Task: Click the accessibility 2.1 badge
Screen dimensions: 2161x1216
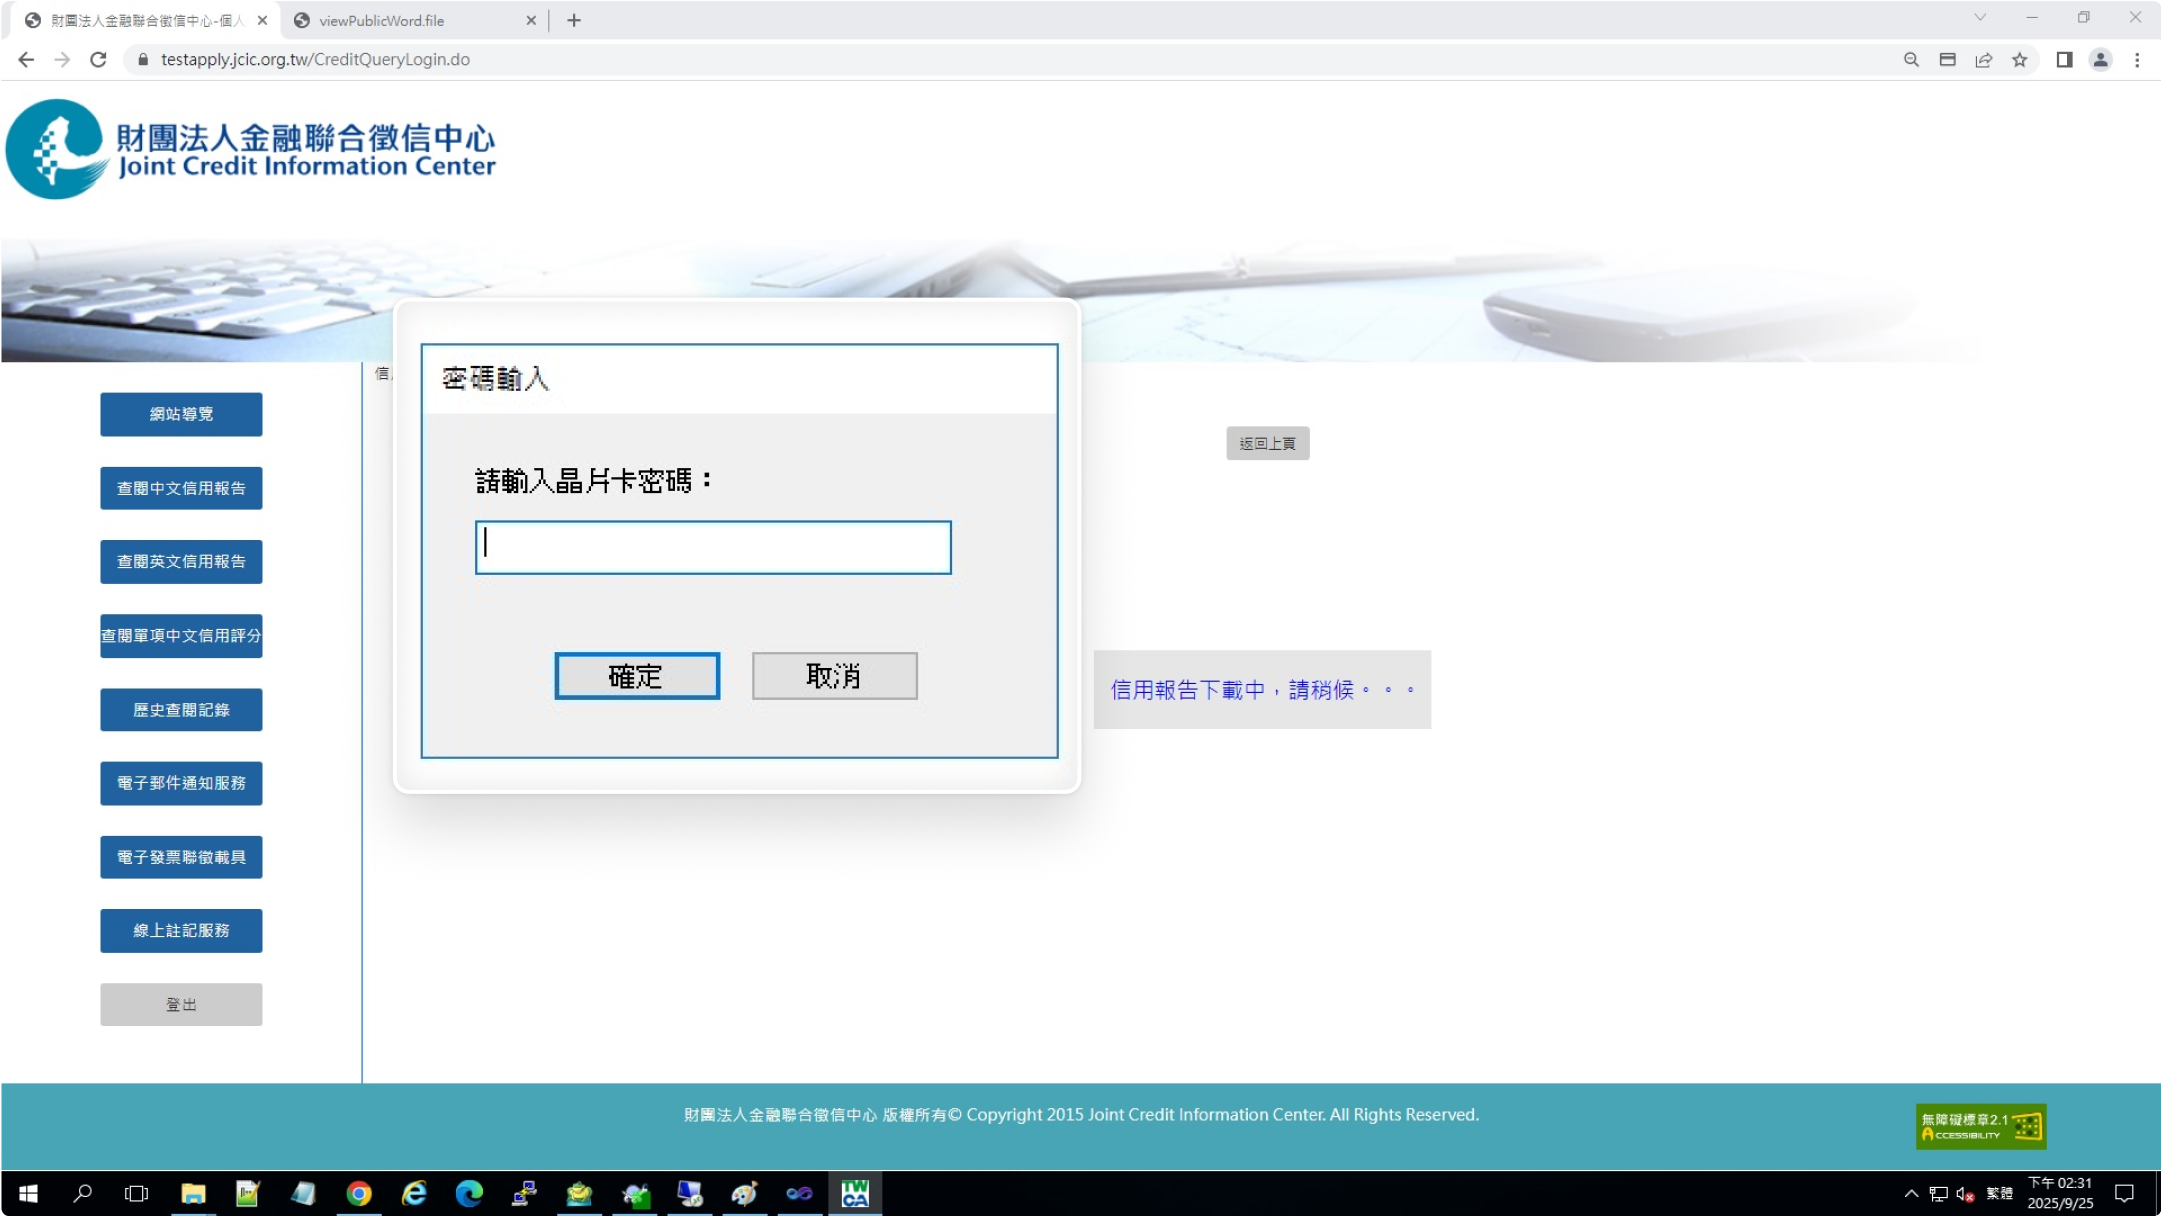Action: [x=1980, y=1127]
